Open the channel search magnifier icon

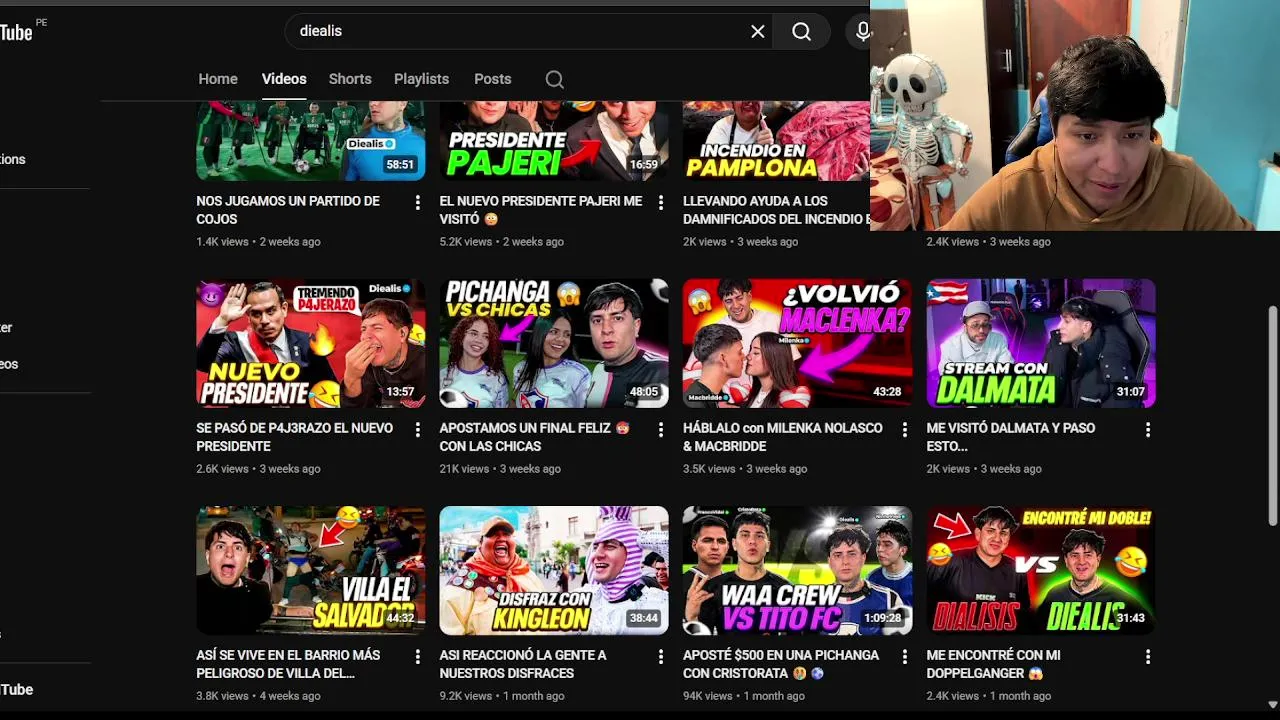pos(555,79)
